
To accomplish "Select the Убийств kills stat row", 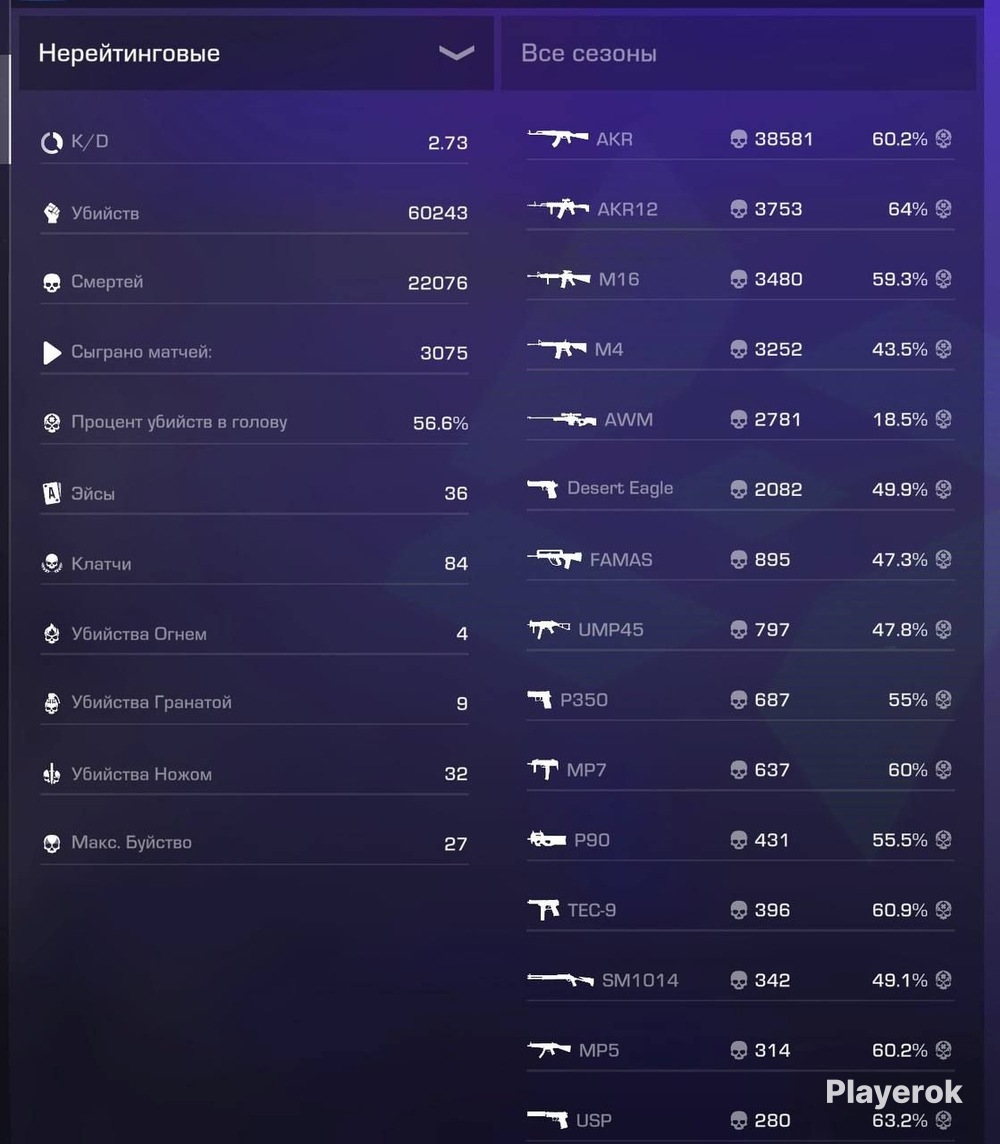I will [x=254, y=213].
